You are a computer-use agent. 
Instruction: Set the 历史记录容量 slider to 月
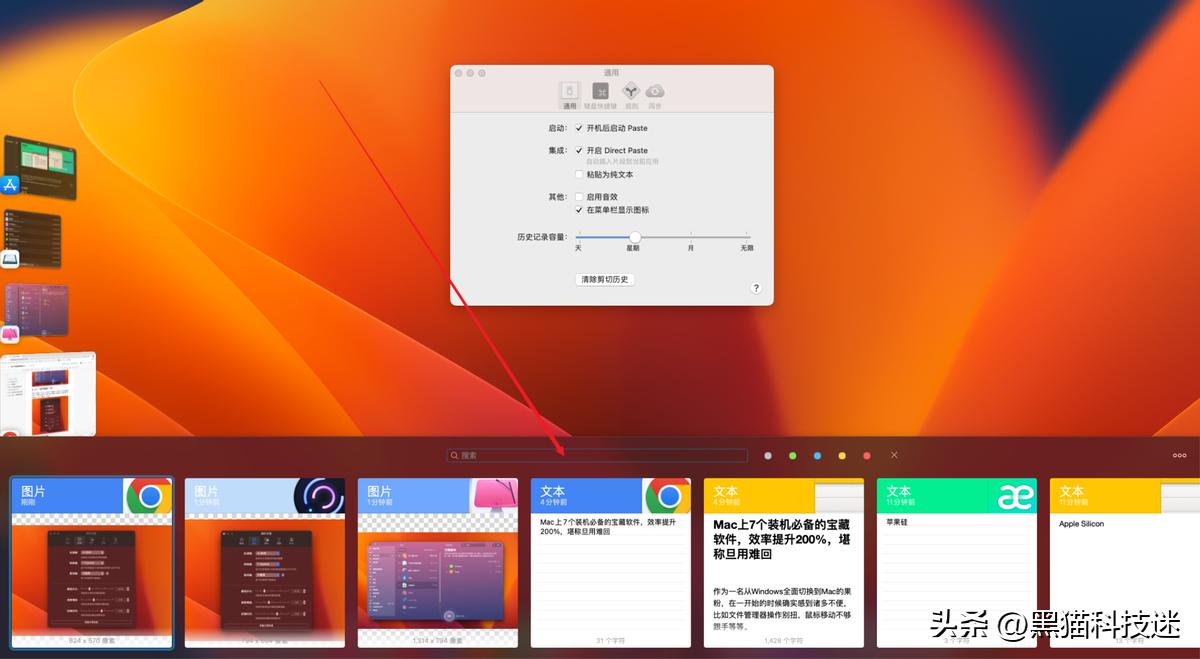click(x=689, y=236)
